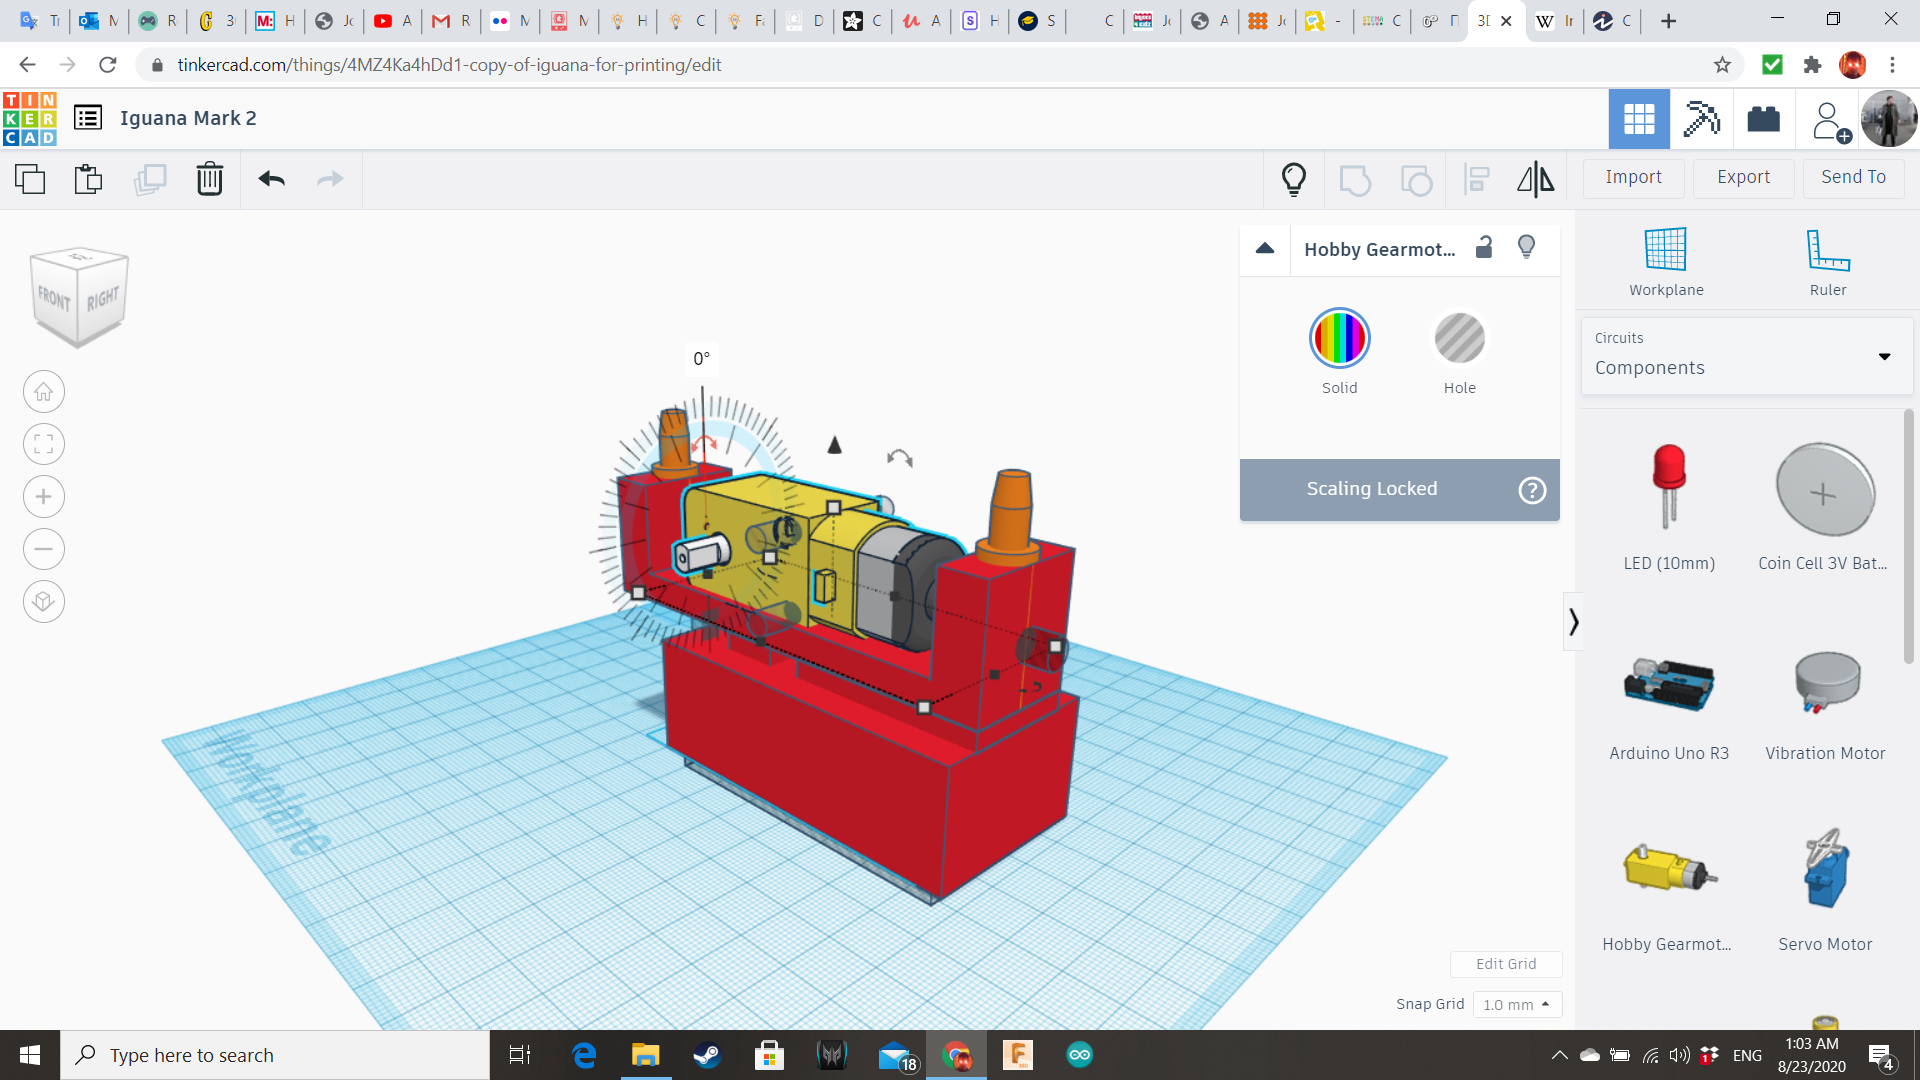Collapse the shapes side panel using the chevron
Viewport: 1920px width, 1080px height.
click(x=1573, y=622)
